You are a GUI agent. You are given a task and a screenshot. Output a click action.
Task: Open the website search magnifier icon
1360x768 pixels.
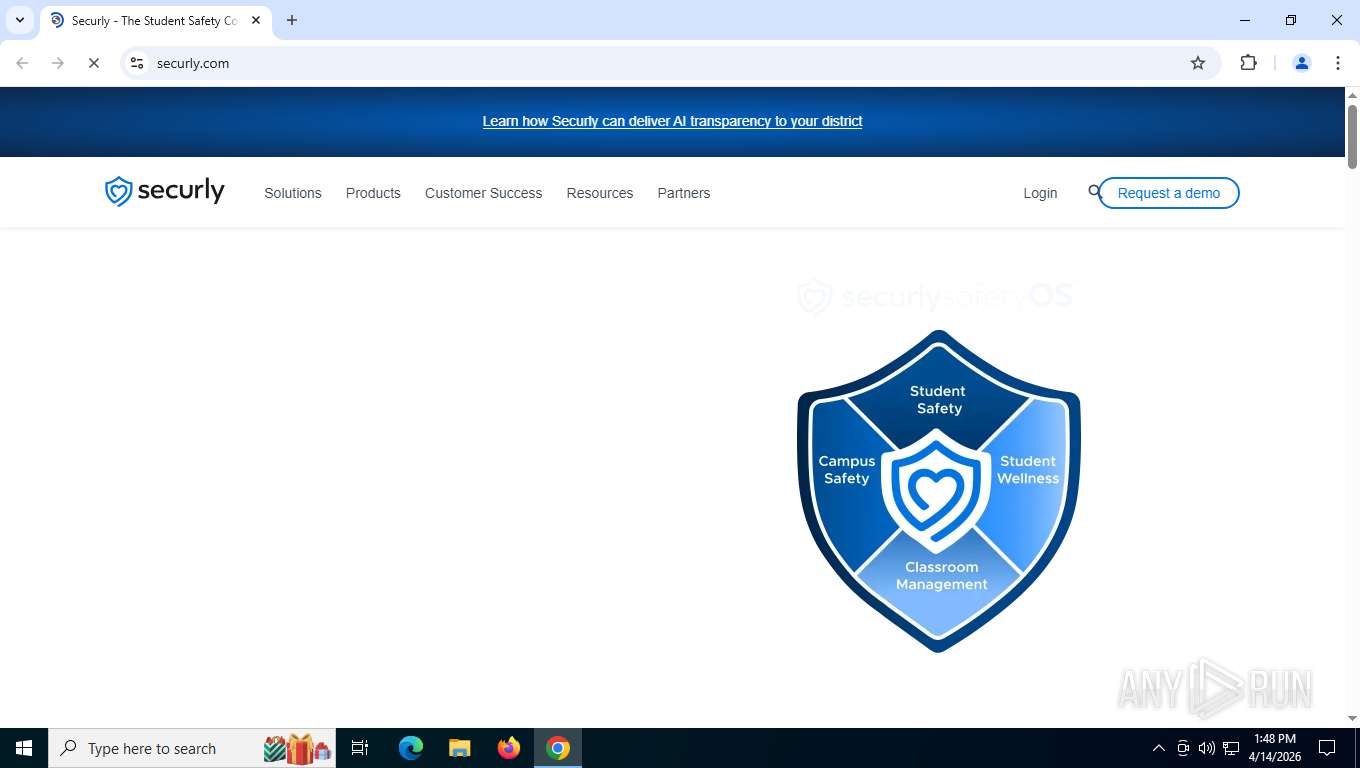(1094, 192)
